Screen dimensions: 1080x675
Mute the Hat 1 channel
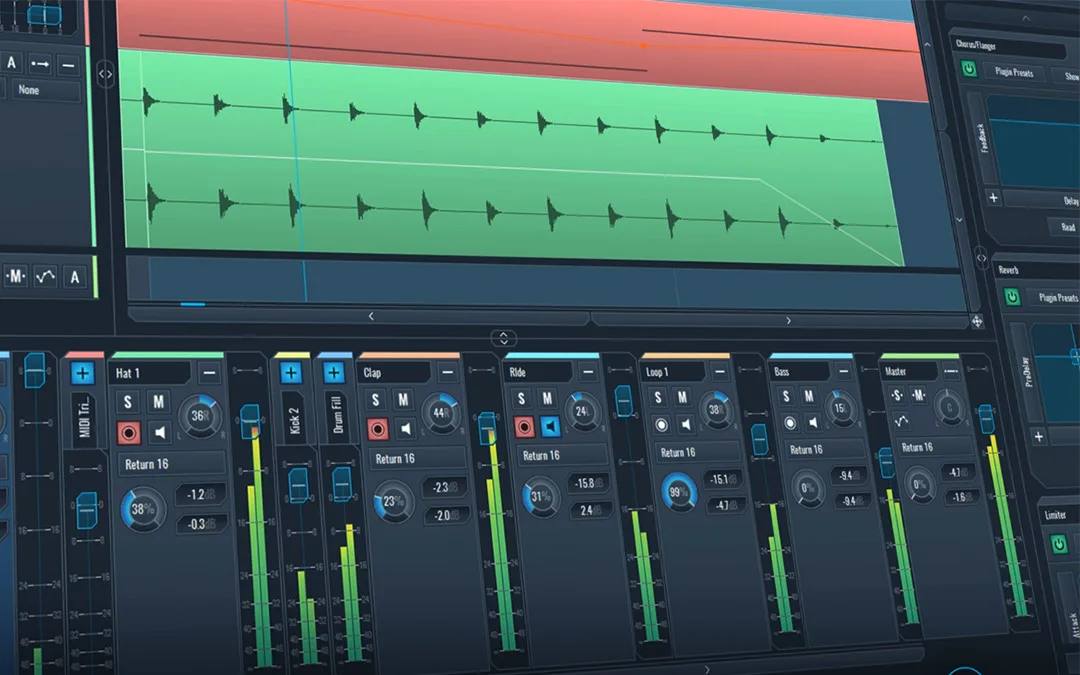point(158,401)
